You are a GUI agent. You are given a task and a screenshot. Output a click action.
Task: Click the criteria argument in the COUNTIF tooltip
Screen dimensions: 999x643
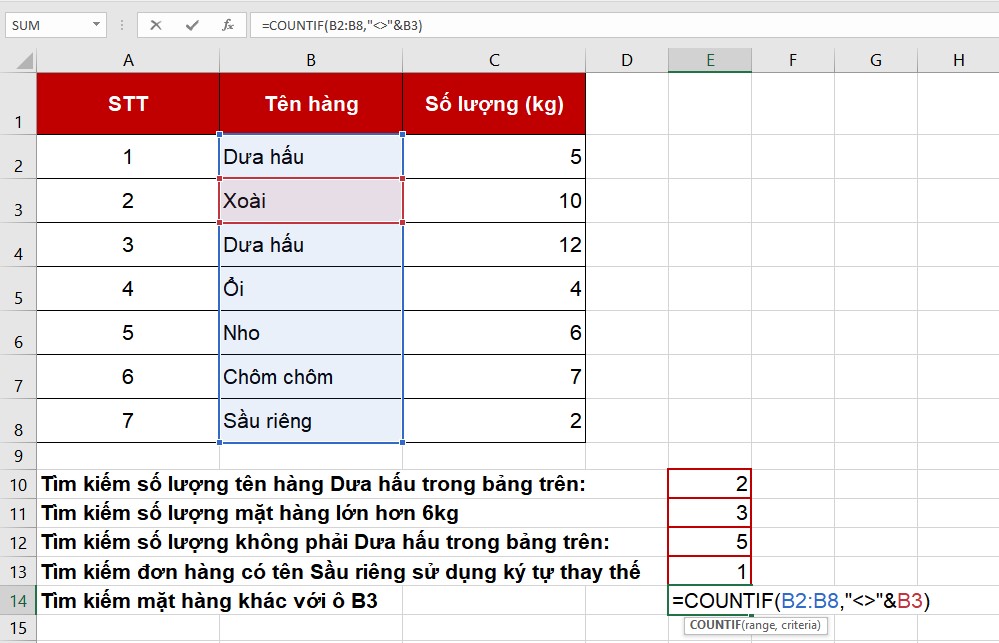coord(800,625)
